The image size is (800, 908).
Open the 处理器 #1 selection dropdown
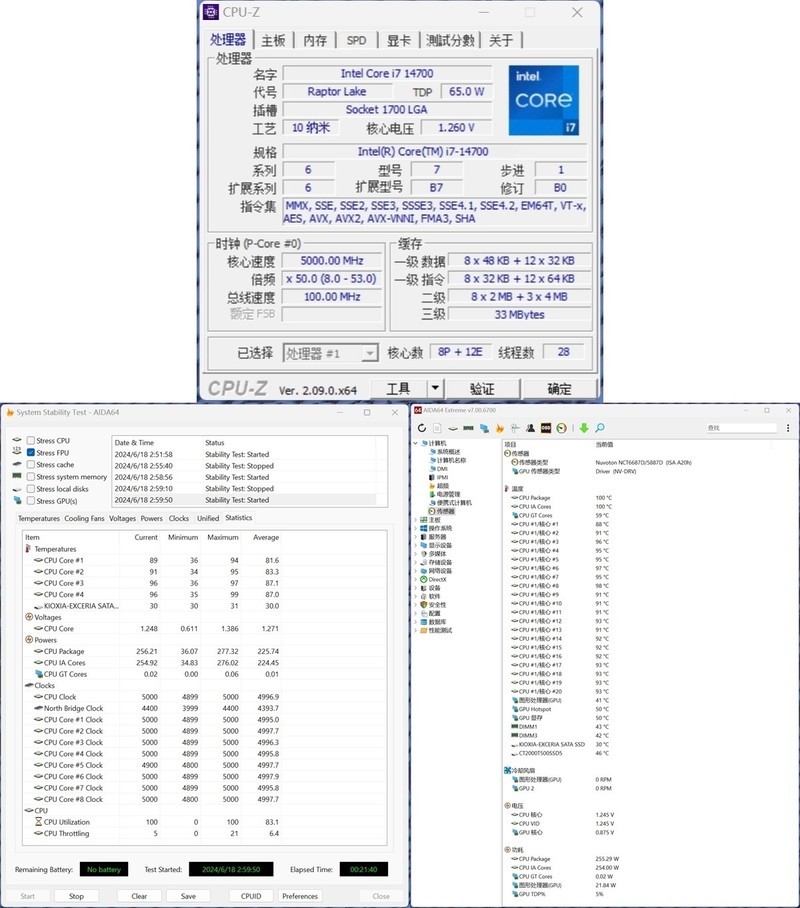point(369,353)
